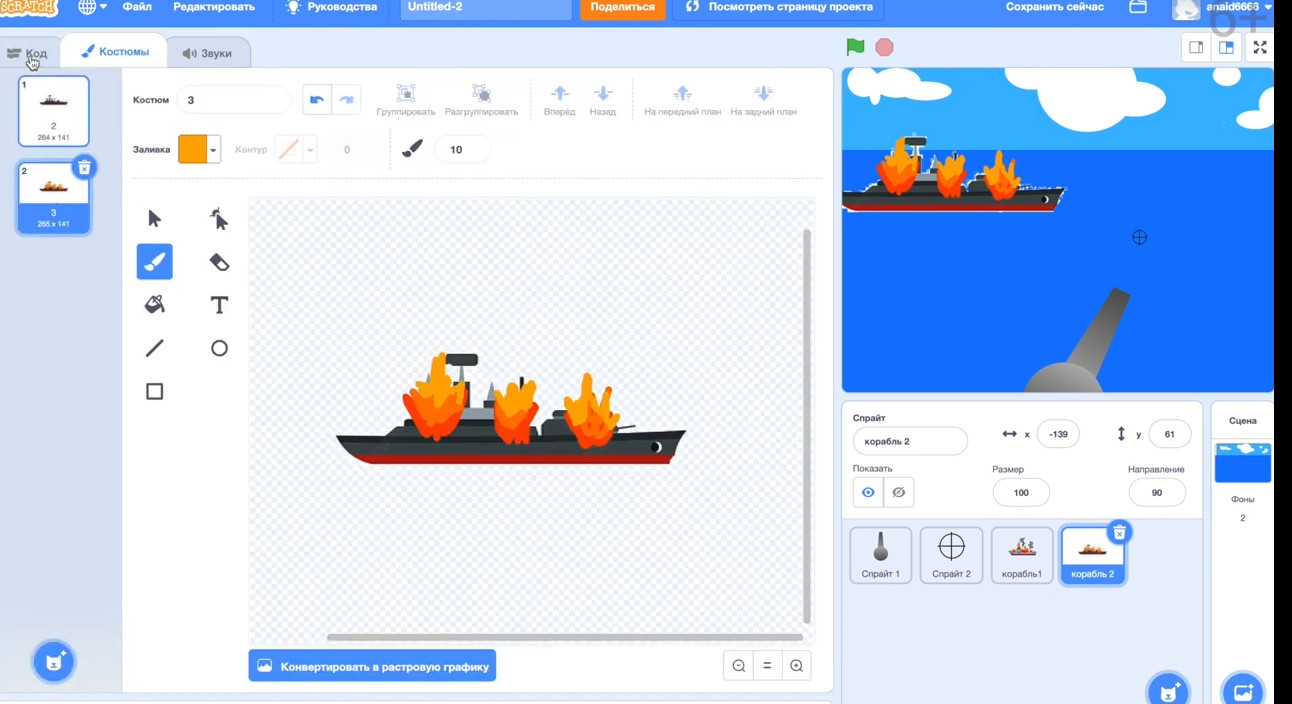Click the orange fill color swatch
Viewport: 1292px width, 704px height.
[x=192, y=149]
